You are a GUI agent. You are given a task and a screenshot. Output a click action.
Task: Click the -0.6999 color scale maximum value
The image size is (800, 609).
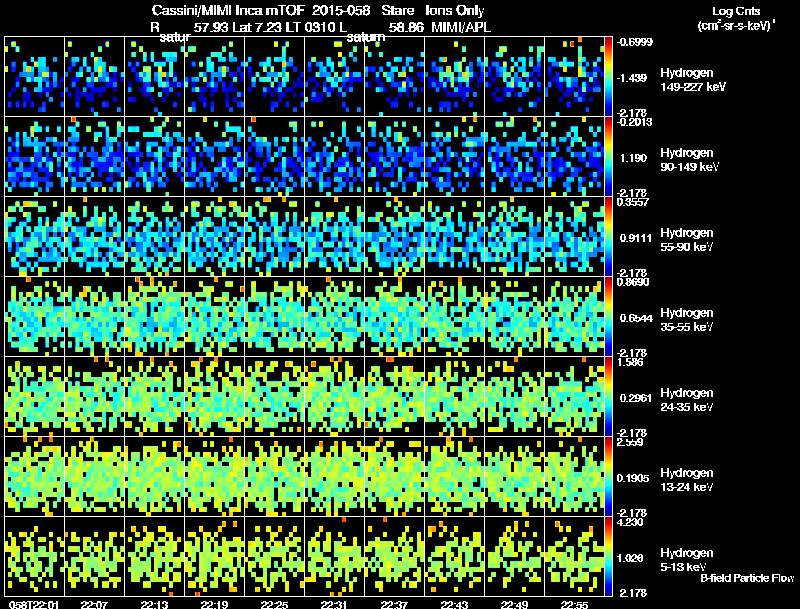(634, 42)
